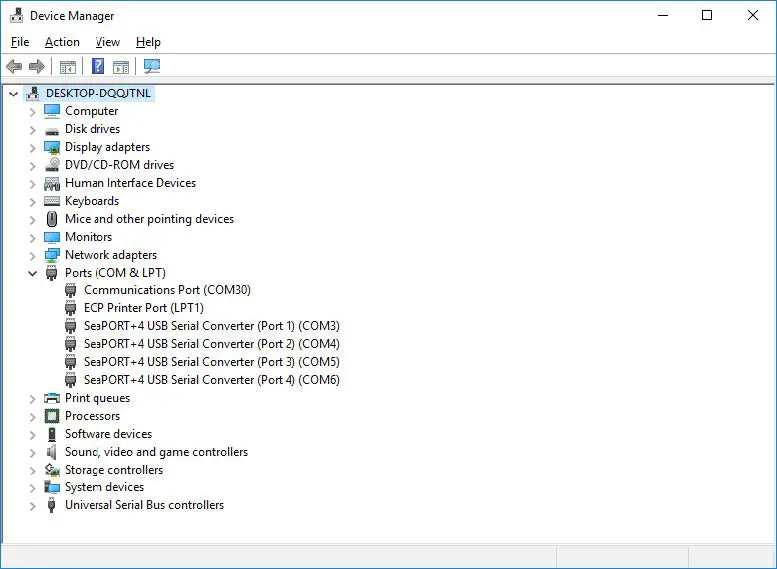The height and width of the screenshot is (569, 777).
Task: Click the Display adapters device icon
Action: coord(52,147)
